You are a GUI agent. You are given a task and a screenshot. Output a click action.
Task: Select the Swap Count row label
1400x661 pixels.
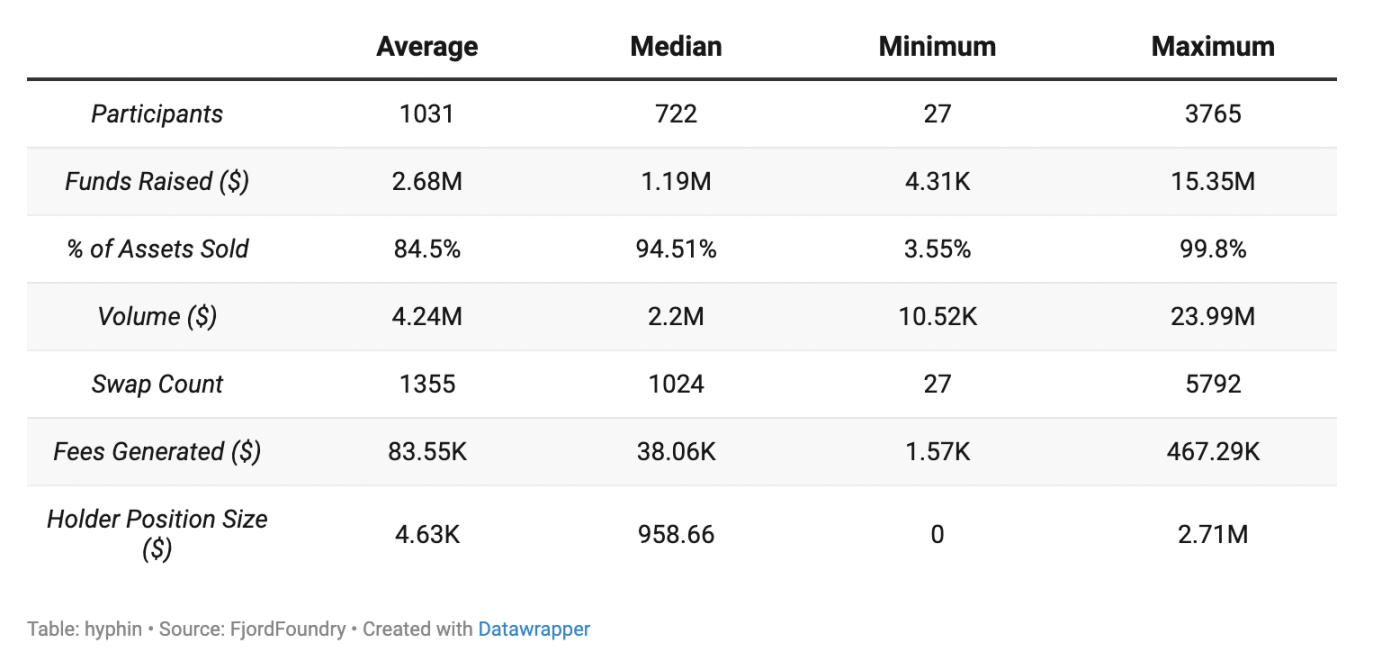[x=157, y=385]
